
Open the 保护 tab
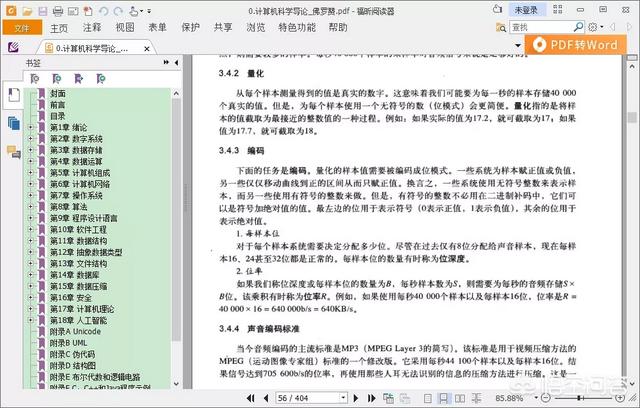(x=190, y=27)
